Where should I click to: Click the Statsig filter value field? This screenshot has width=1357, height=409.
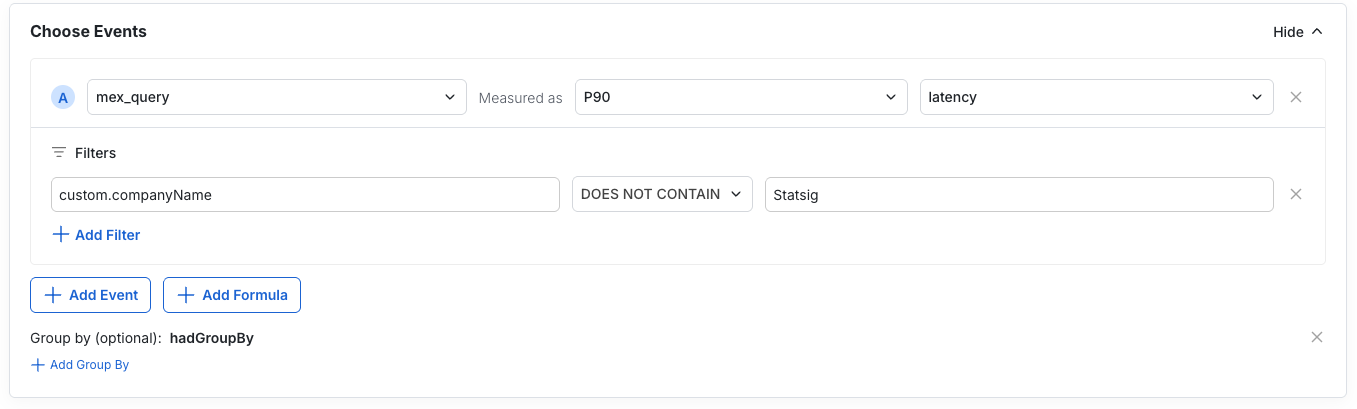(1018, 194)
